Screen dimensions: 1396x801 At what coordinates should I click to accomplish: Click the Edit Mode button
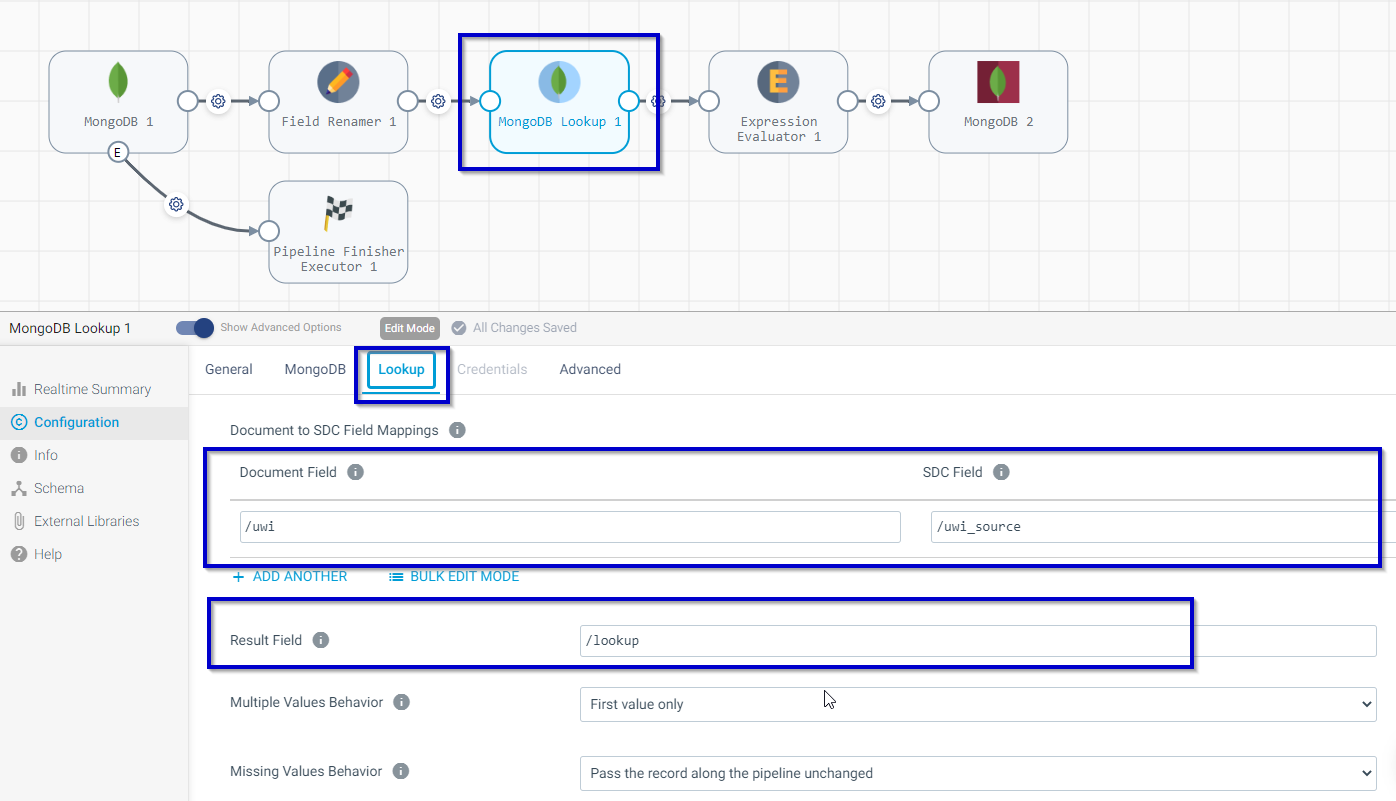click(x=410, y=328)
